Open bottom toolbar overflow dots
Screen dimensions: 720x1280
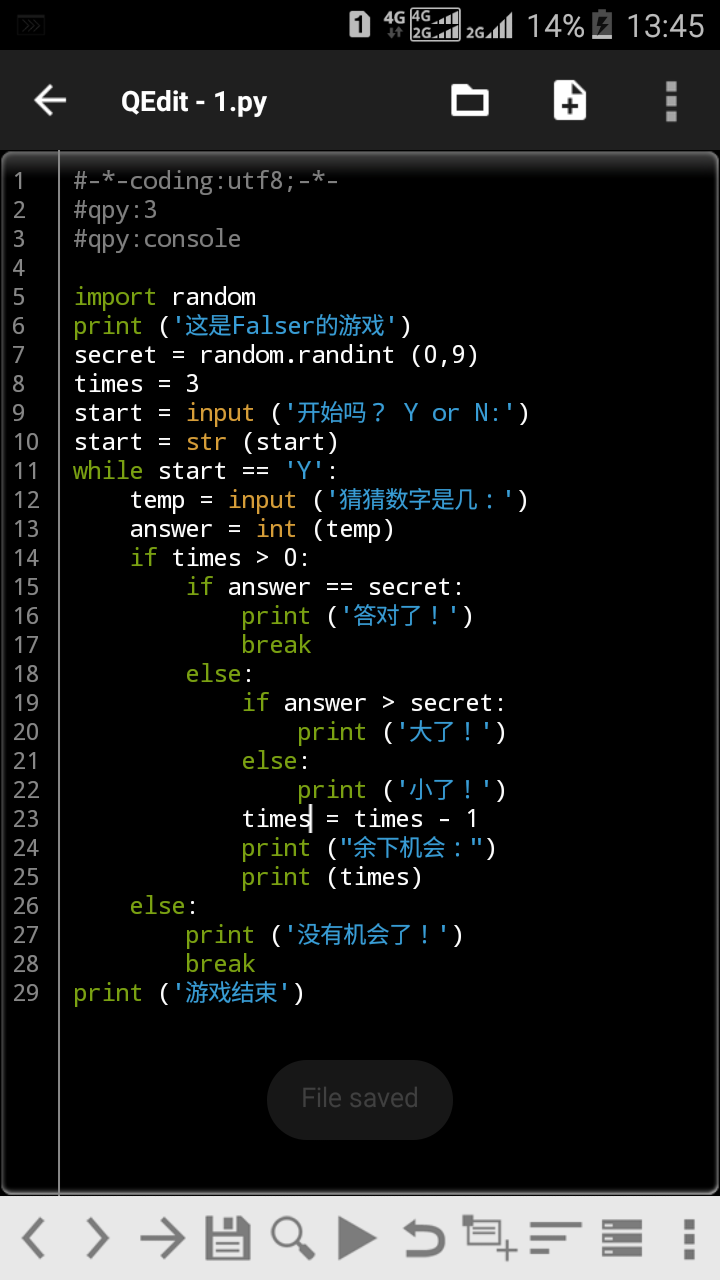[688, 1239]
